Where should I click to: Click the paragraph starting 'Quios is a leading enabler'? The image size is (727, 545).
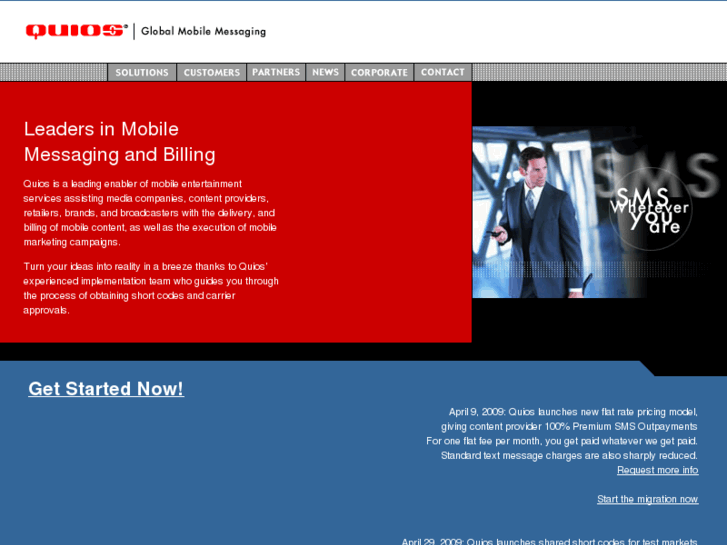[x=150, y=213]
